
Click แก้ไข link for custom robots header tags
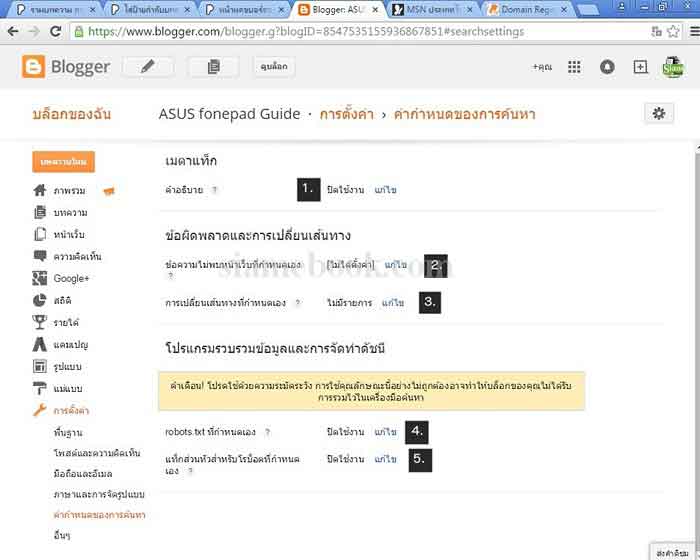(385, 459)
